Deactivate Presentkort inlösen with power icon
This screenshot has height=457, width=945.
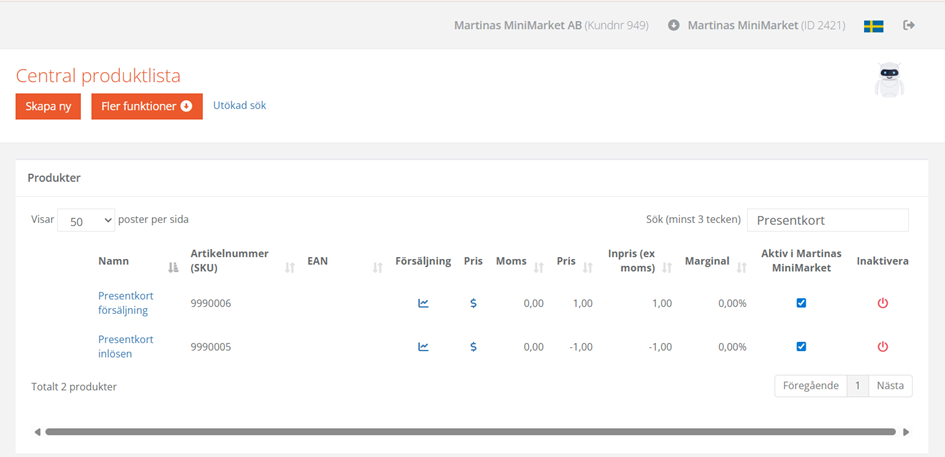(x=882, y=347)
